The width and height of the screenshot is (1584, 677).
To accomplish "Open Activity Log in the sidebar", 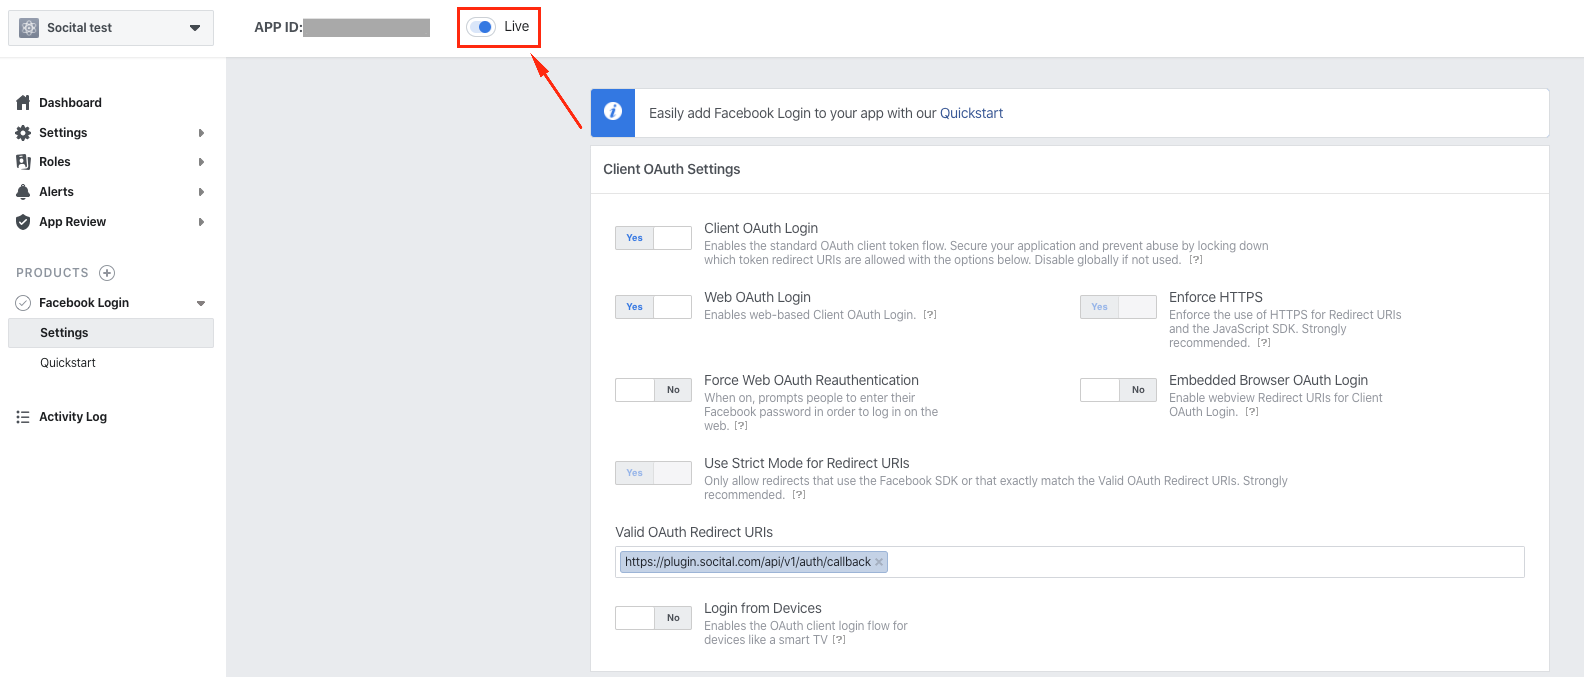I will click(x=73, y=417).
